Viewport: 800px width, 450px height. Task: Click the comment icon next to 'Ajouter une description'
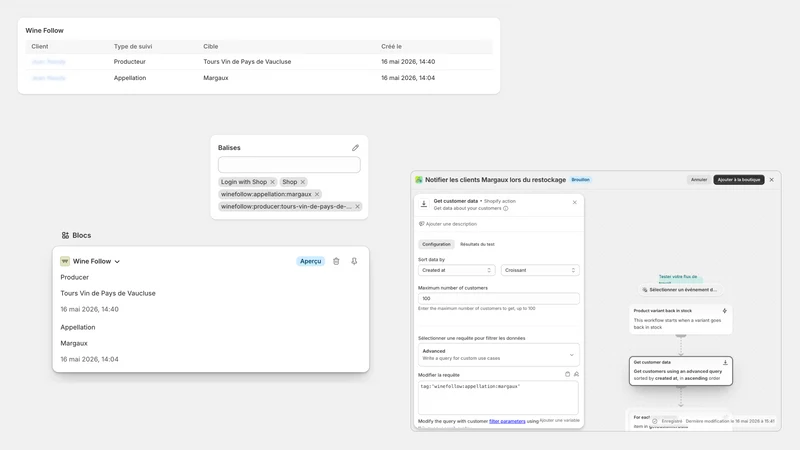(421, 224)
